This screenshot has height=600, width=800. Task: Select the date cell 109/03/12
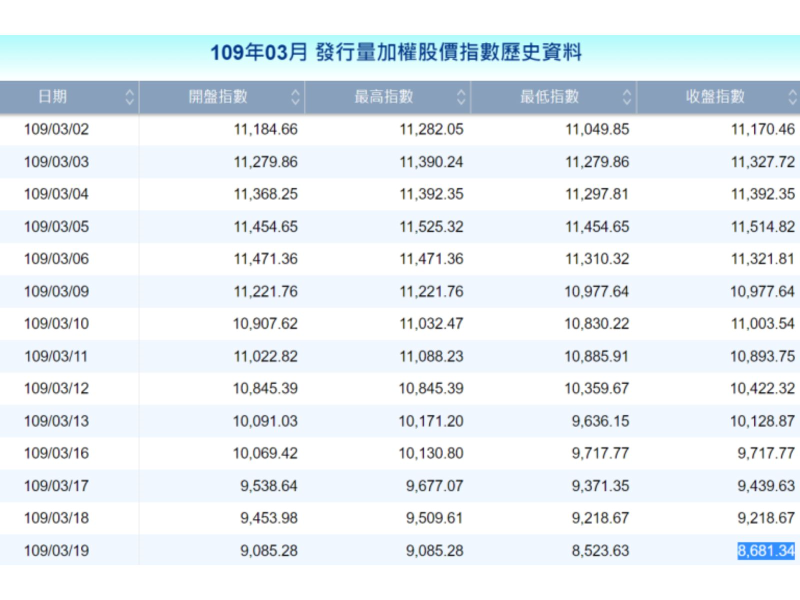[x=56, y=388]
